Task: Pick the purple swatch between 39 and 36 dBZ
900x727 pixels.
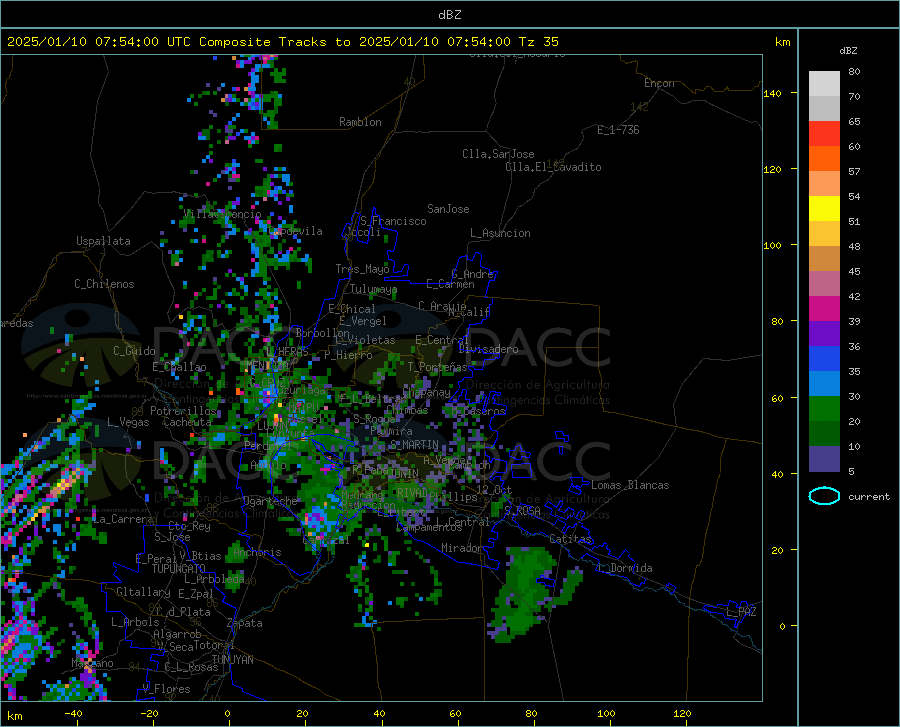Action: coord(824,334)
